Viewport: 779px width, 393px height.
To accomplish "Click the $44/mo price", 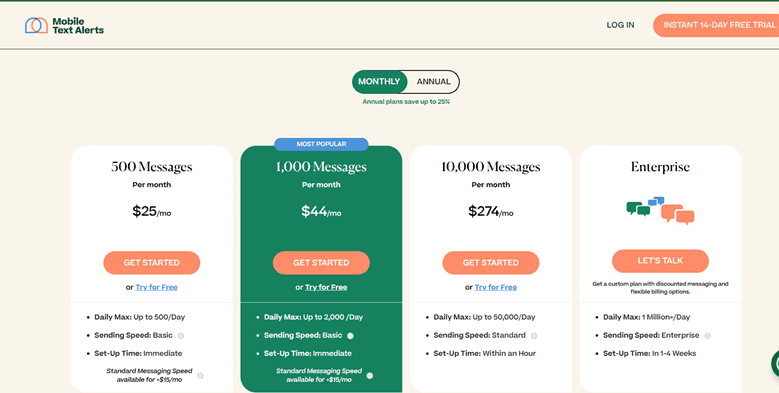I will click(321, 212).
